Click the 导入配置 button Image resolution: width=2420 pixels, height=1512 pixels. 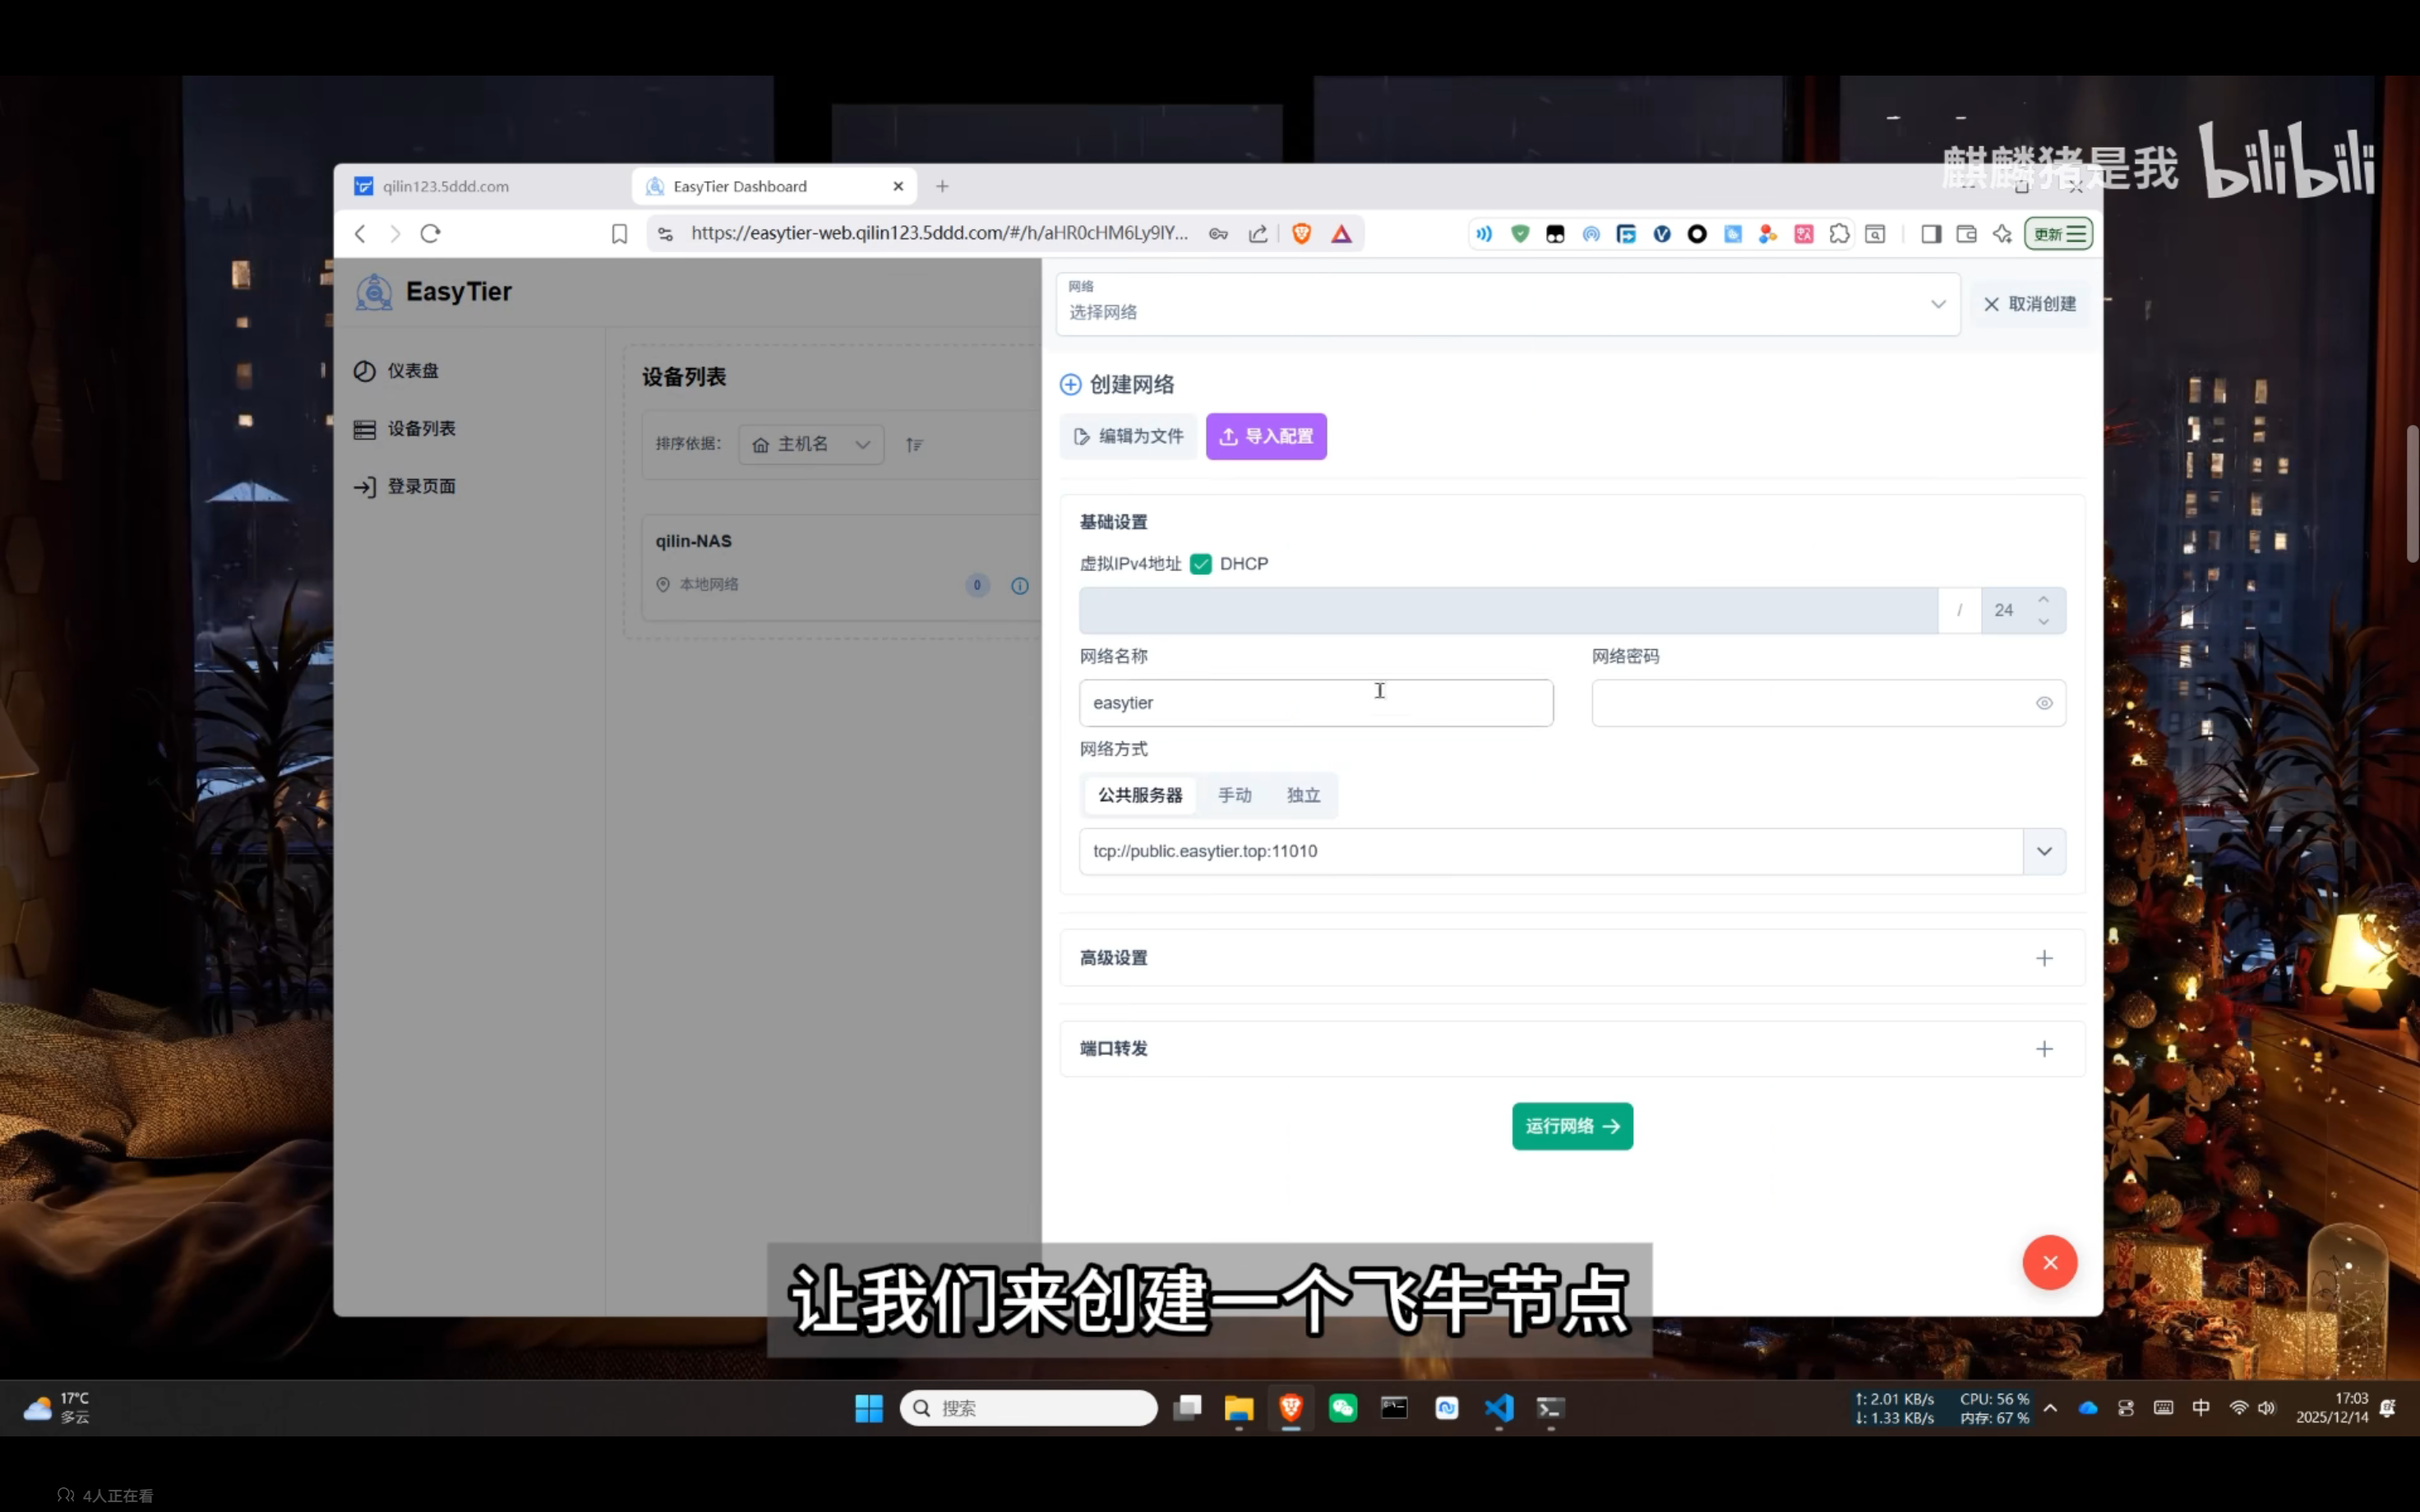[1266, 436]
